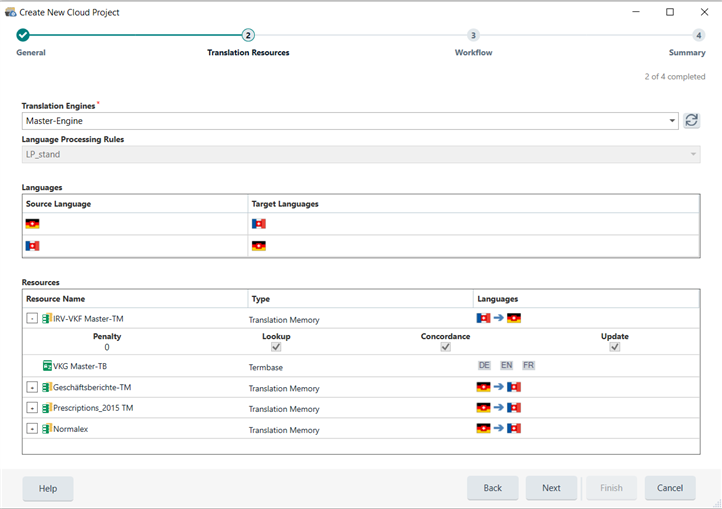Go to the General step label
This screenshot has width=722, height=509.
point(31,53)
